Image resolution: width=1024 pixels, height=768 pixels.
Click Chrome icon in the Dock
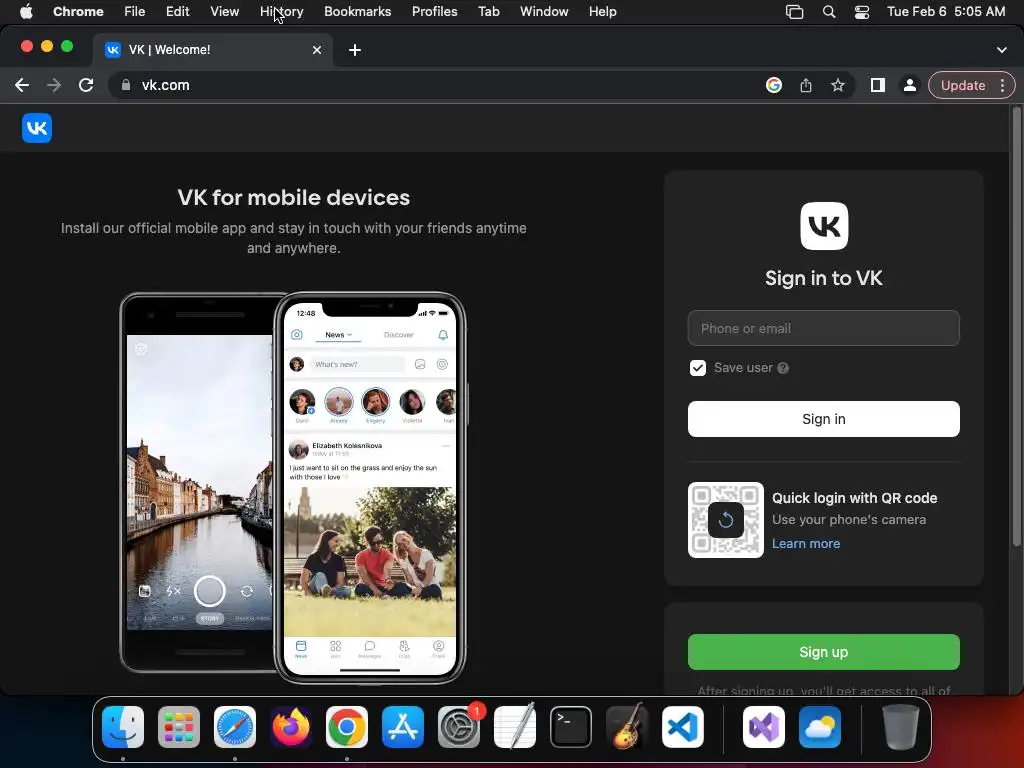click(347, 727)
